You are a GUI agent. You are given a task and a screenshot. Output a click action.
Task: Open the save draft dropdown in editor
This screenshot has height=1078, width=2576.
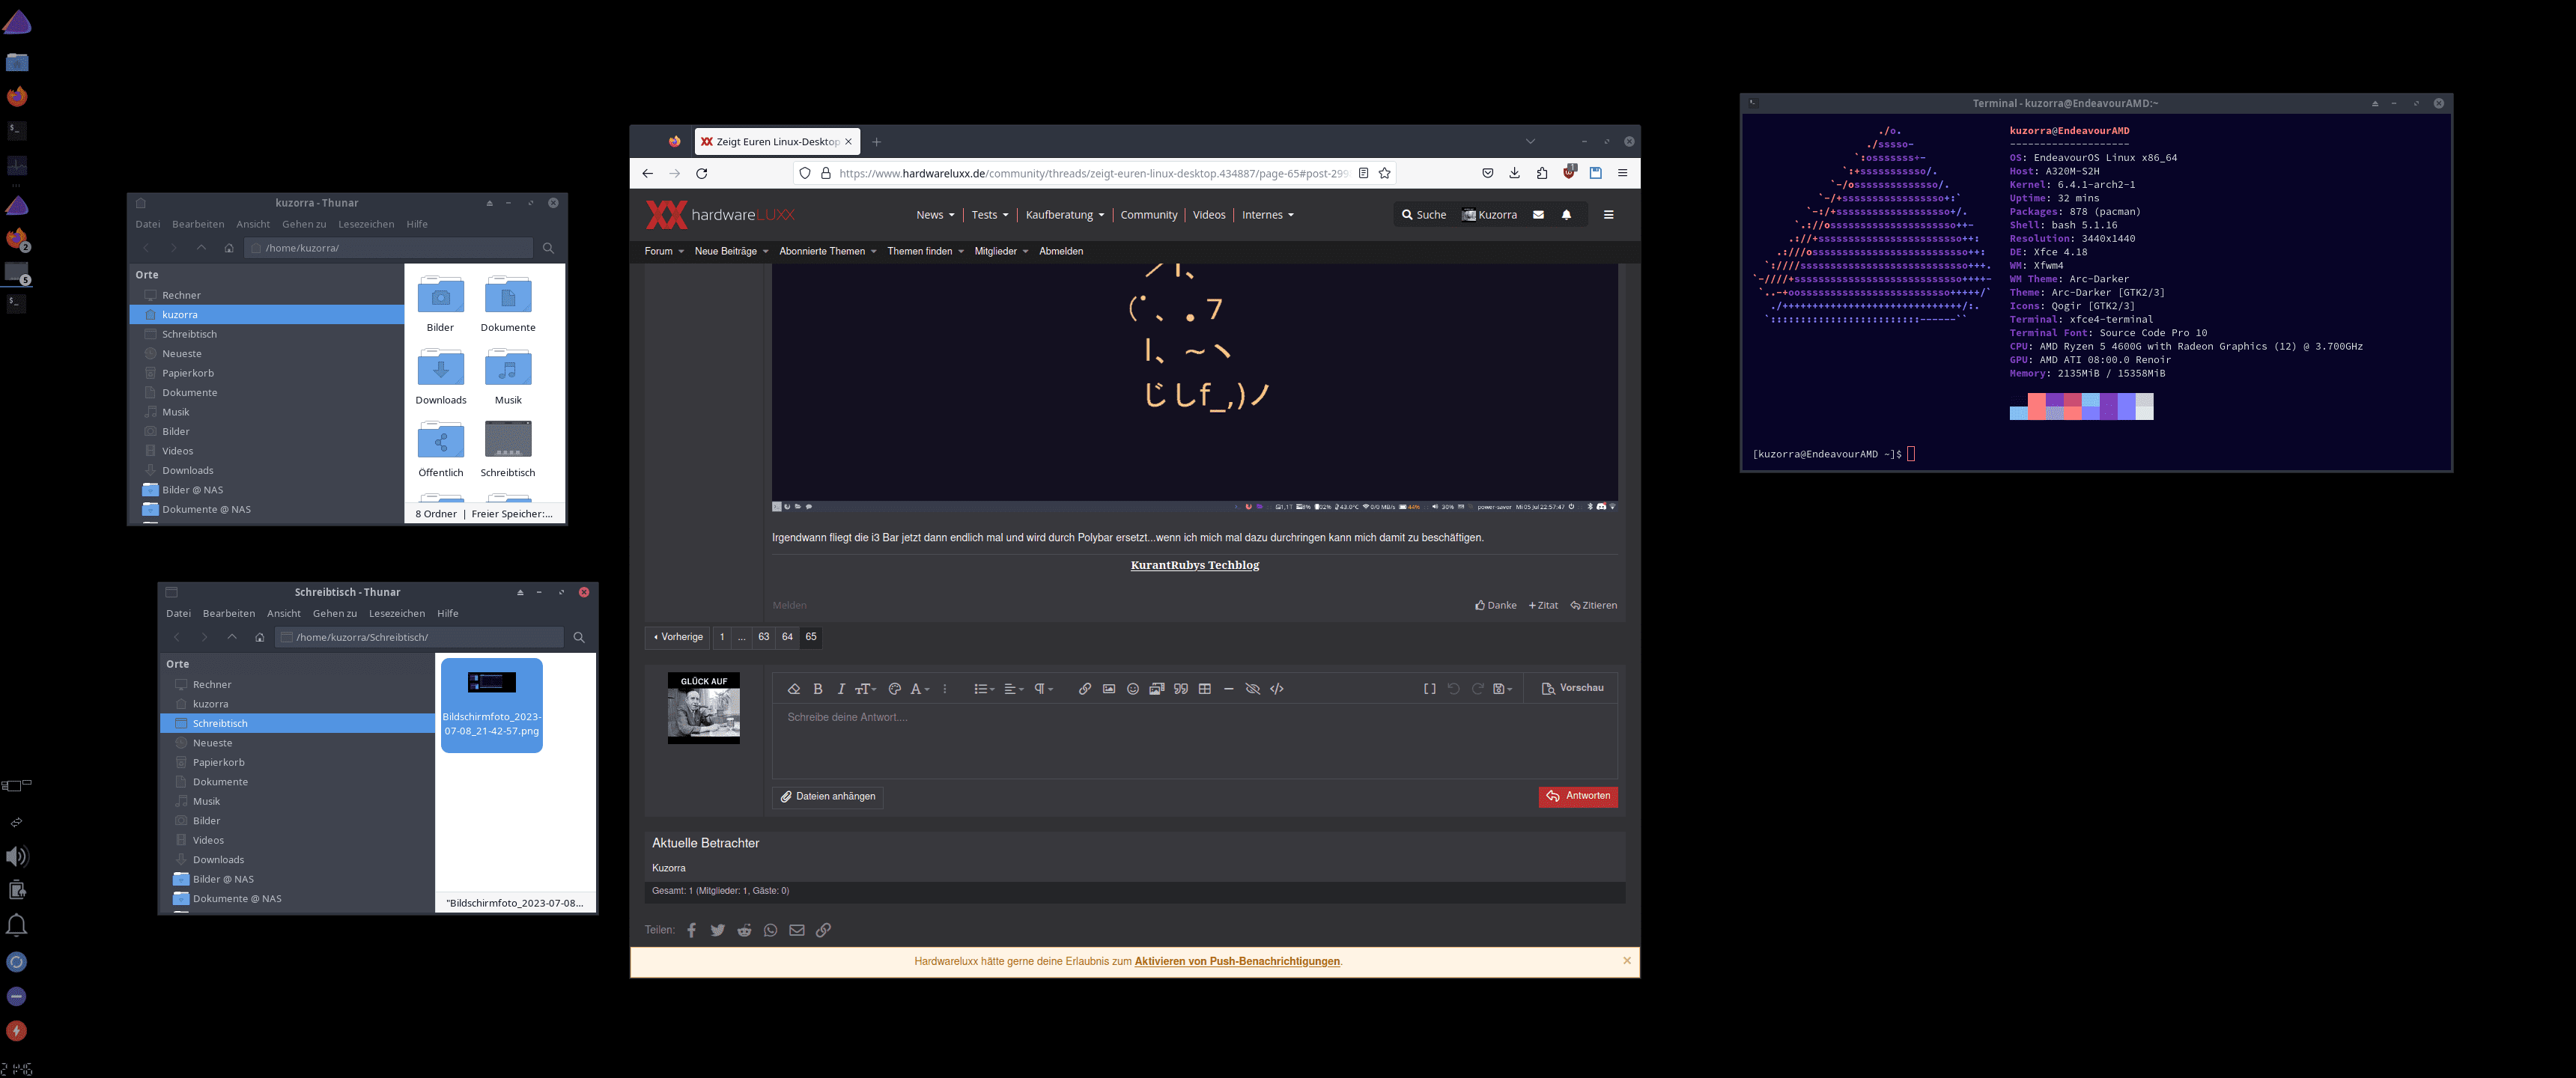click(1502, 689)
